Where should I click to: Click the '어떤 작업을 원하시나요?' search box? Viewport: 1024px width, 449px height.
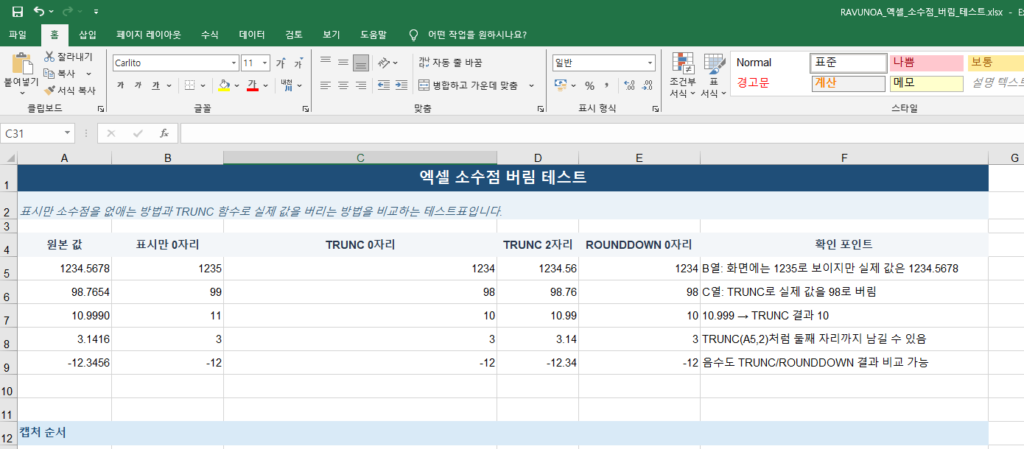click(477, 35)
